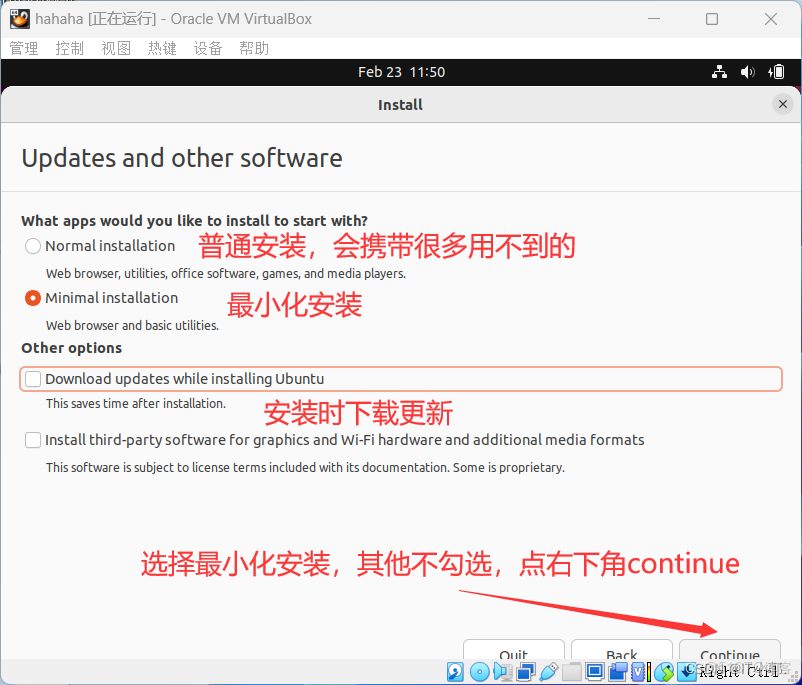
Task: Enable Download updates while installing Ubuntu
Action: point(33,379)
